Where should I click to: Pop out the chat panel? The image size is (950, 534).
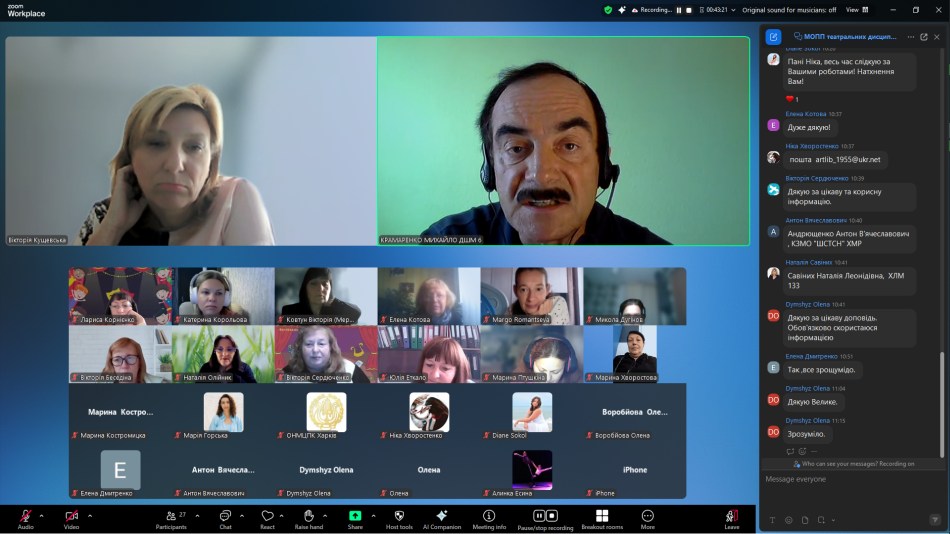click(924, 37)
